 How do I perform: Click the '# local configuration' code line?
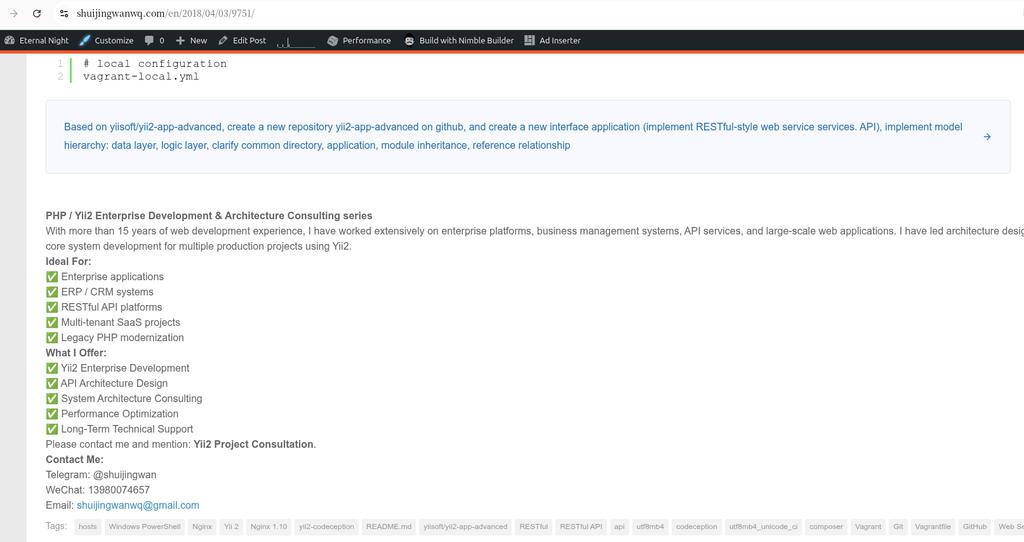pyautogui.click(x=155, y=63)
